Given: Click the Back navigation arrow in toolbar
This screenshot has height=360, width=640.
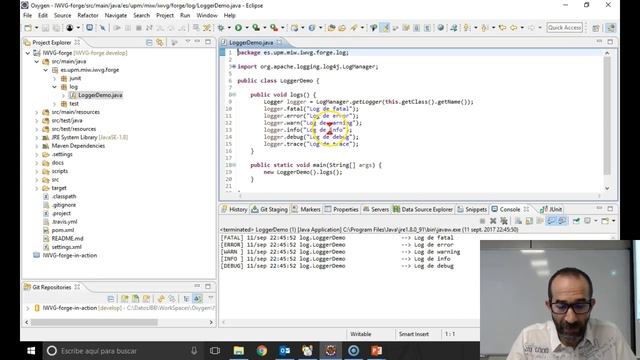Looking at the screenshot, I should click(x=513, y=28).
